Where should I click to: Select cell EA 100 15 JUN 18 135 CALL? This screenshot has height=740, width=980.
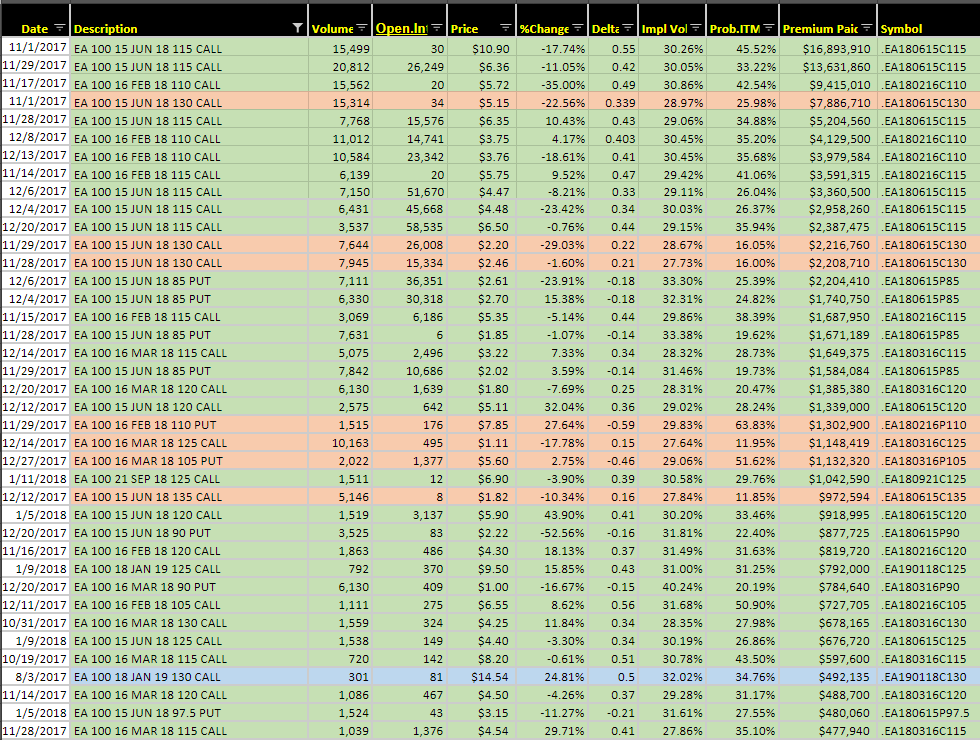pos(189,497)
